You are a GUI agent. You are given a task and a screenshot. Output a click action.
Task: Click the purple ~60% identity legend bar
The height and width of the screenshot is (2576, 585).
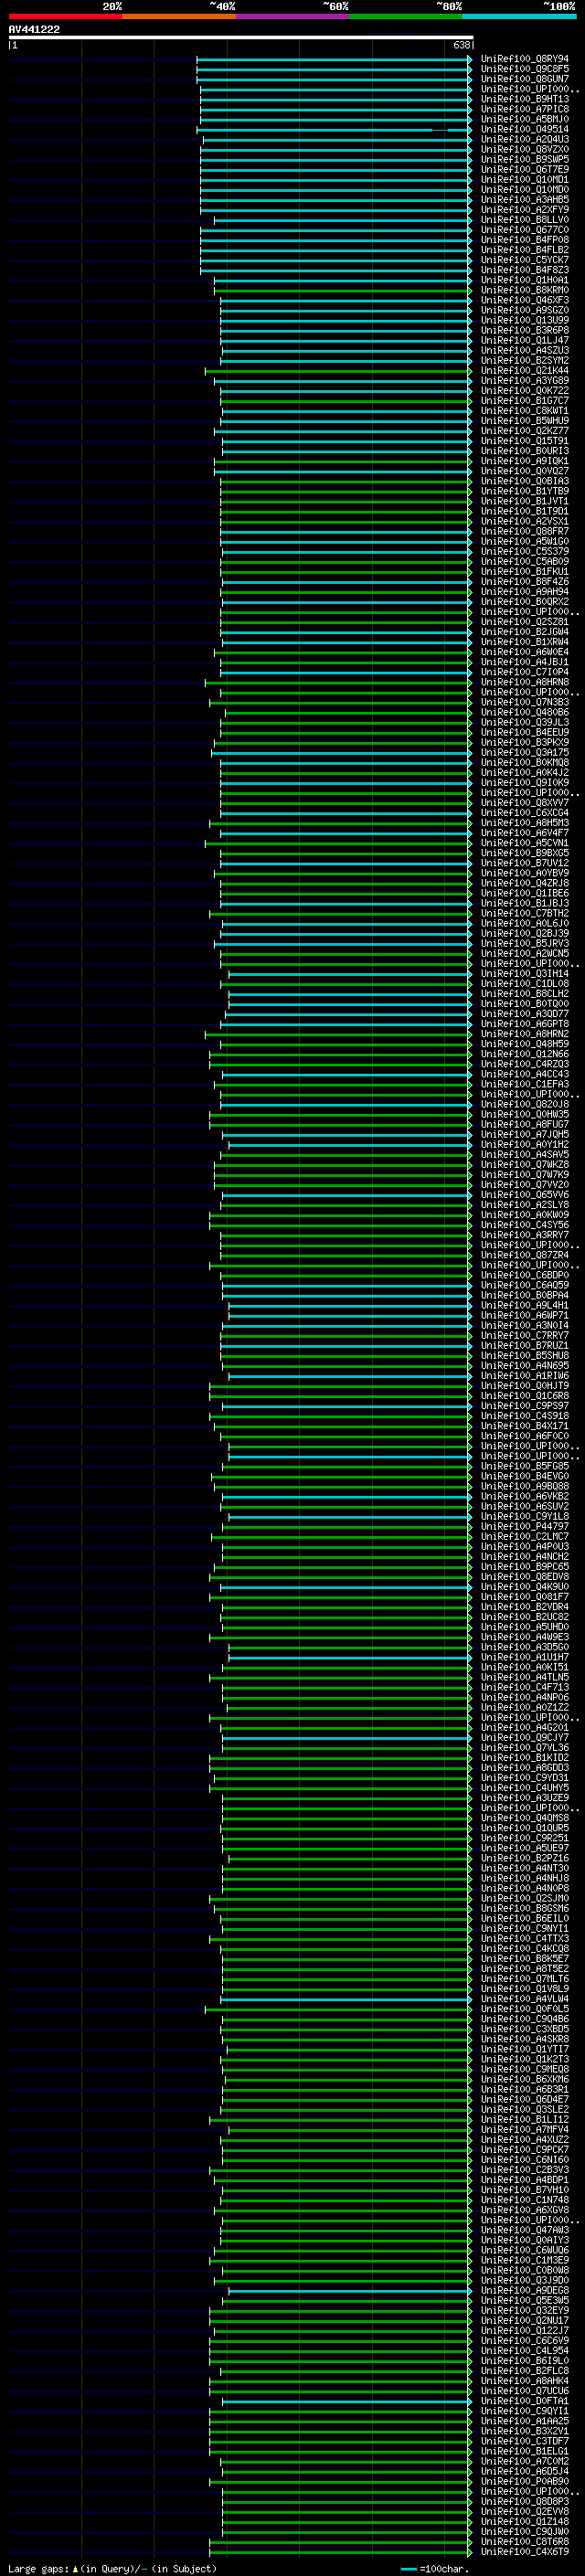[x=292, y=17]
